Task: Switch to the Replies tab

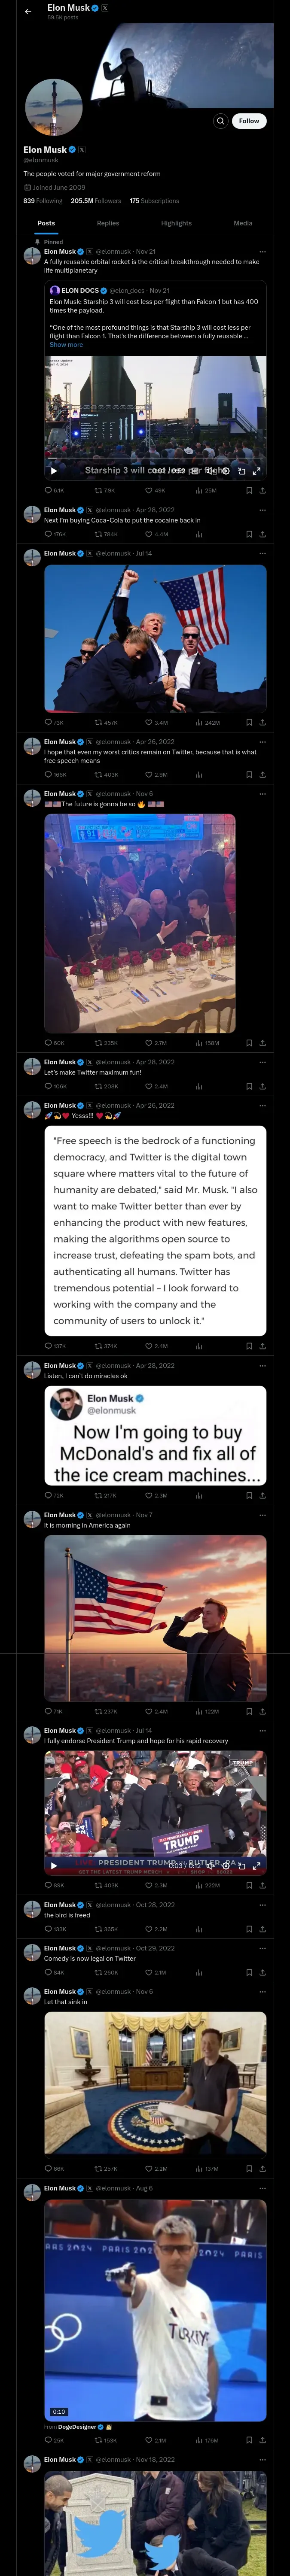Action: pos(108,223)
